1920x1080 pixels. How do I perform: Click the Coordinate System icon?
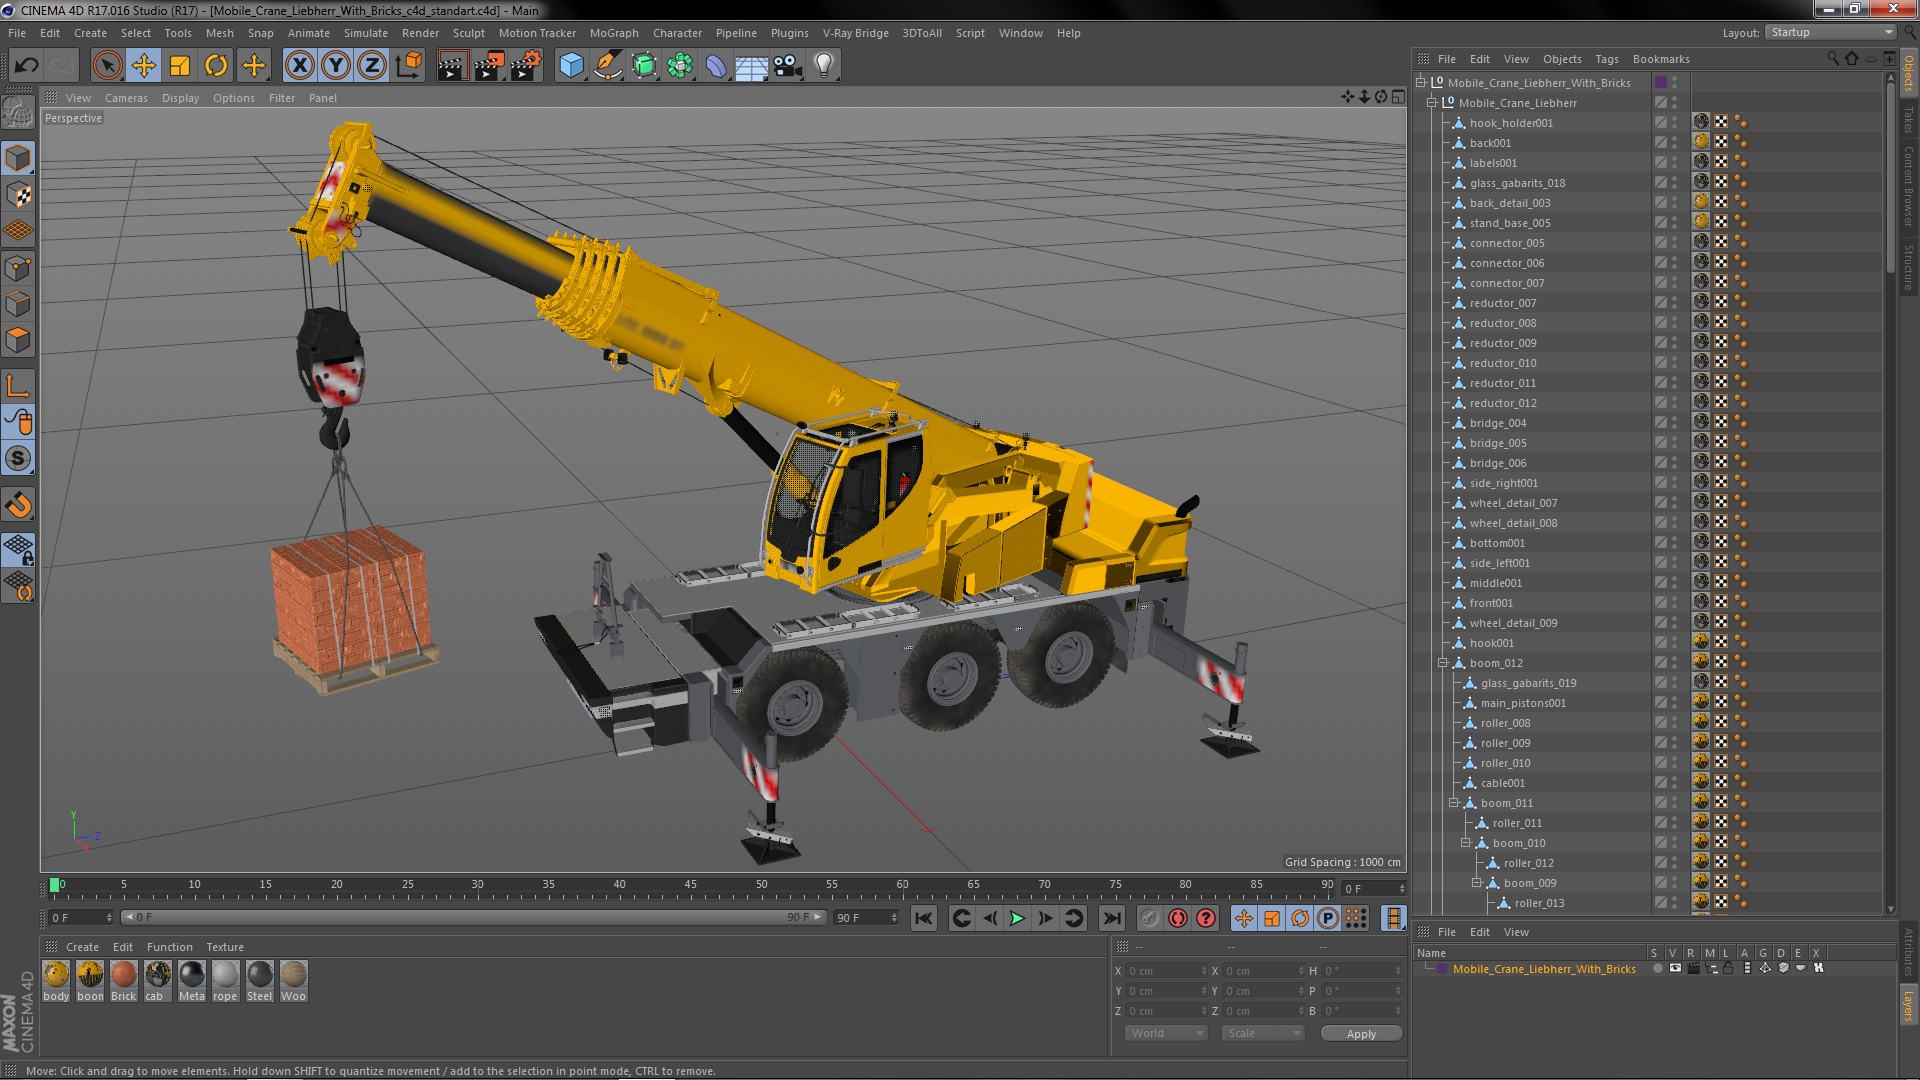pyautogui.click(x=408, y=66)
